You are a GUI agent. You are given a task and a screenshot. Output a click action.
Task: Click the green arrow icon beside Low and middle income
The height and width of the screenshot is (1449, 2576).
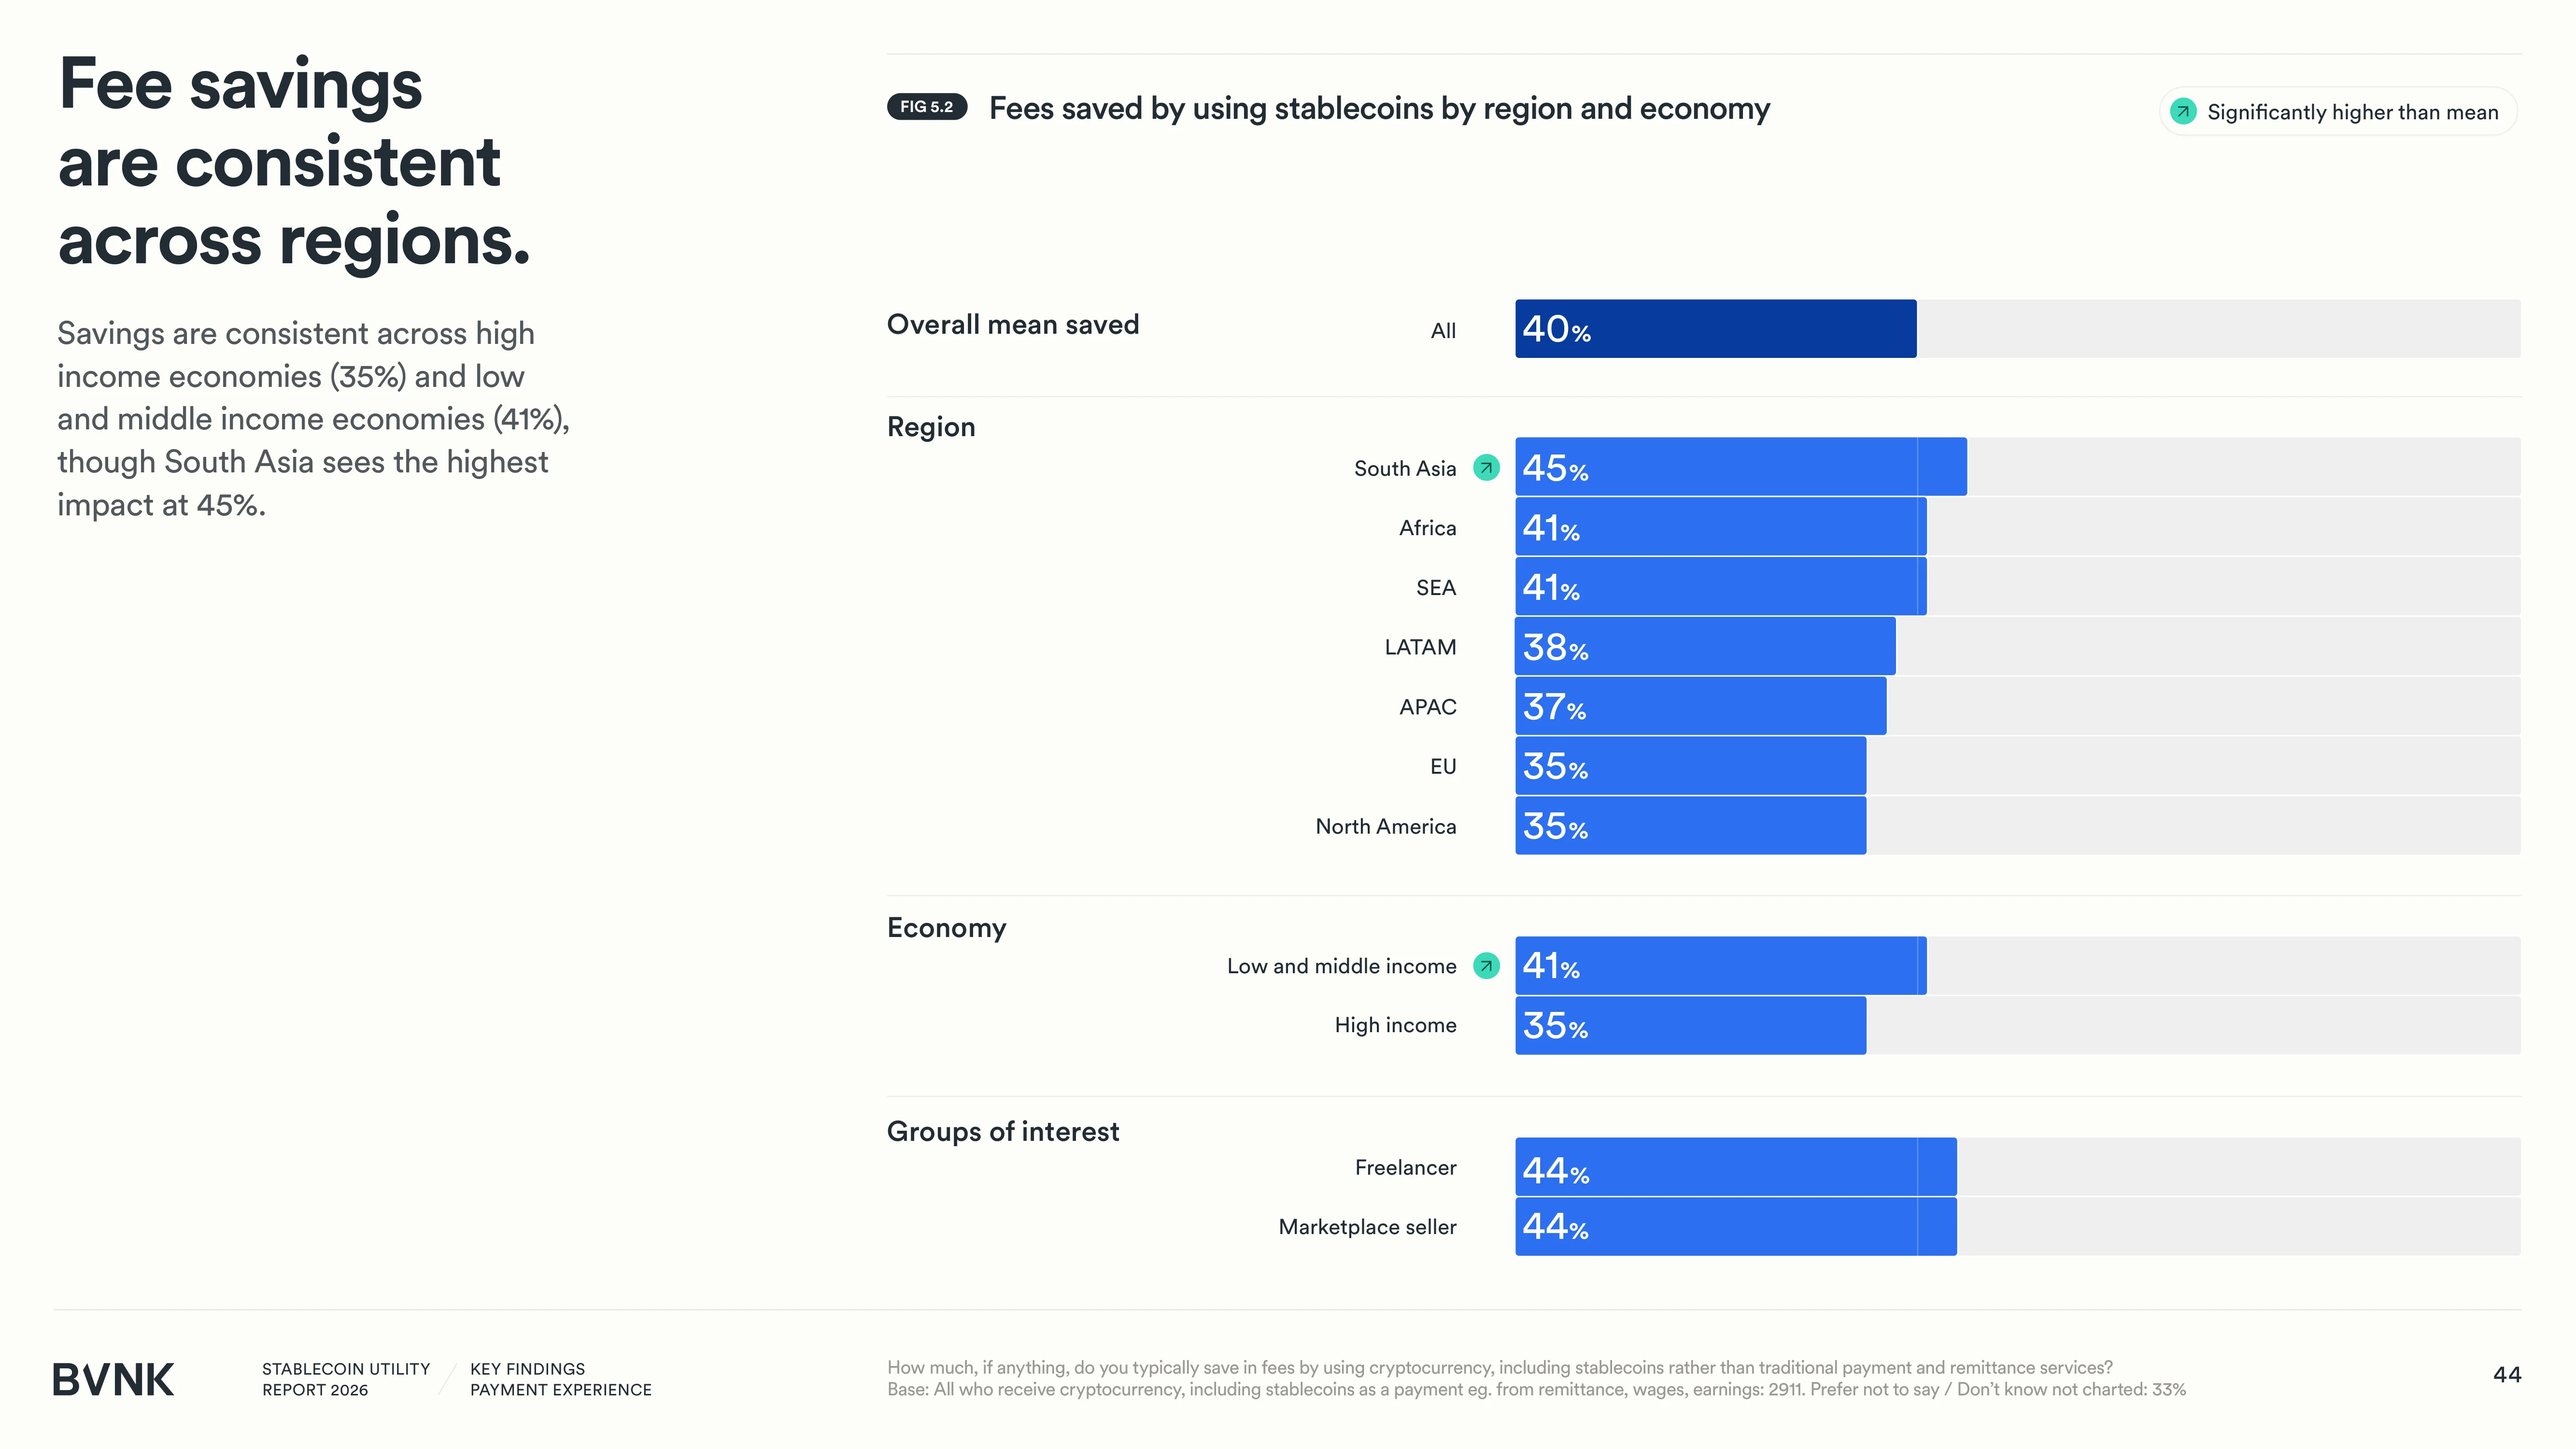tap(1487, 965)
